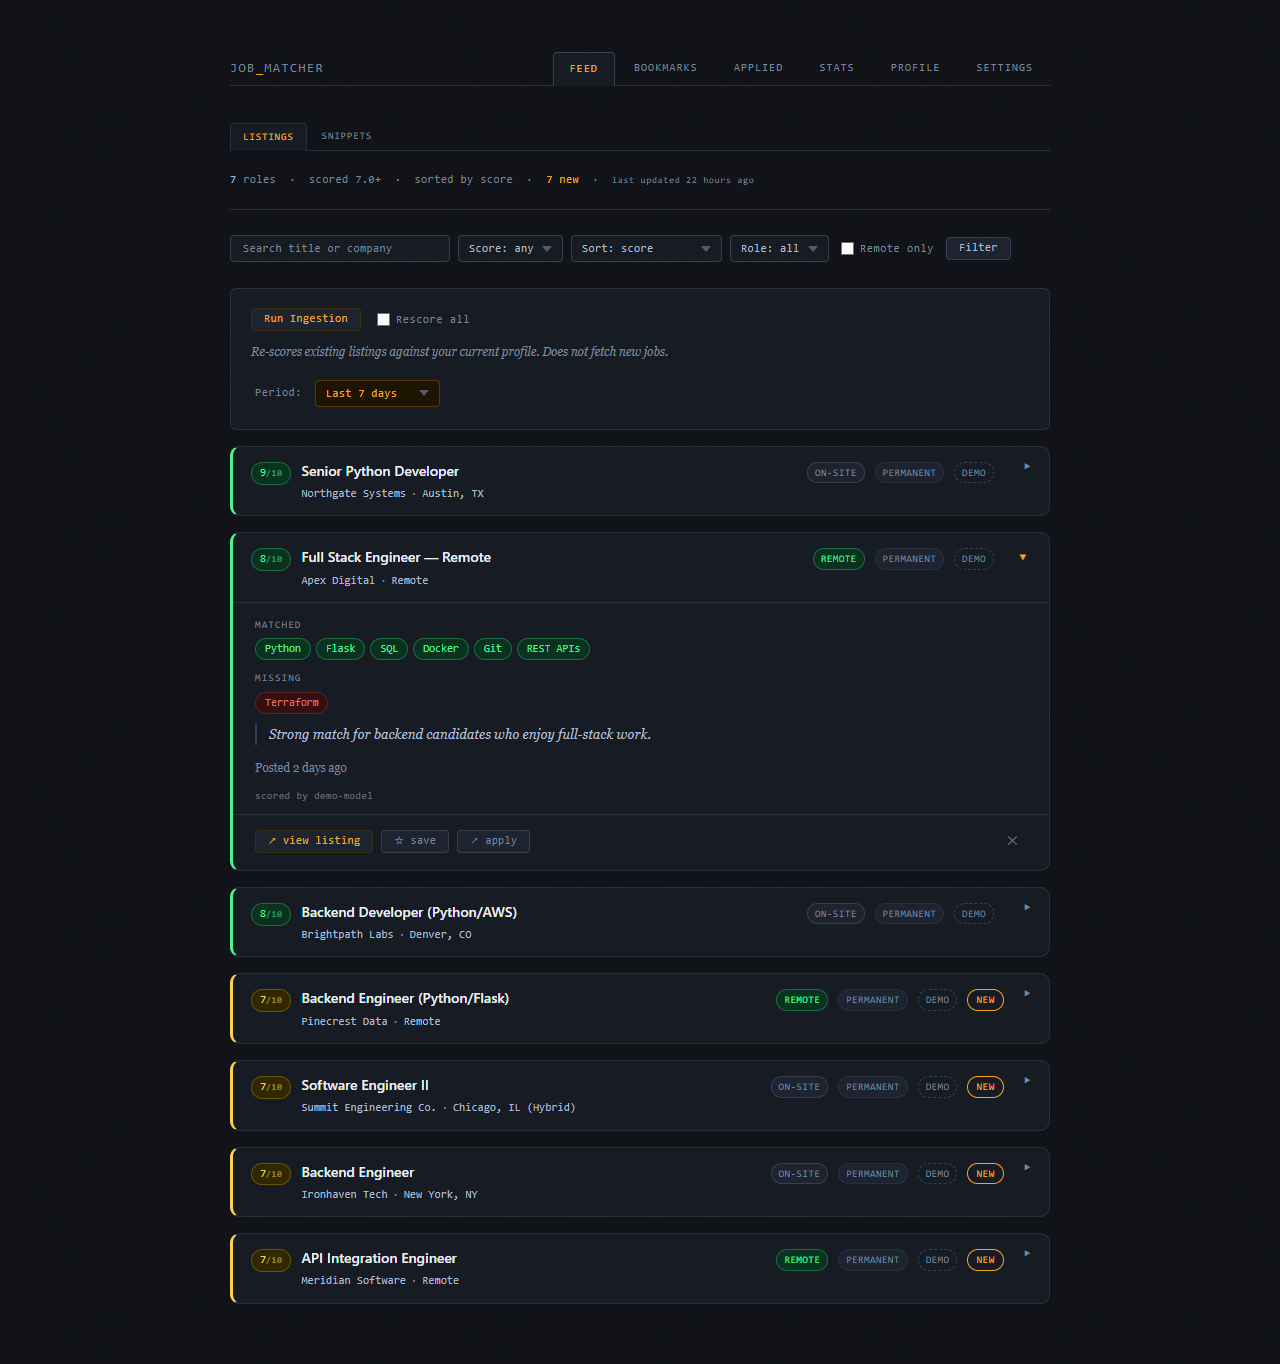Switch to the BOOKMARKS tab
Viewport: 1280px width, 1364px height.
click(665, 68)
